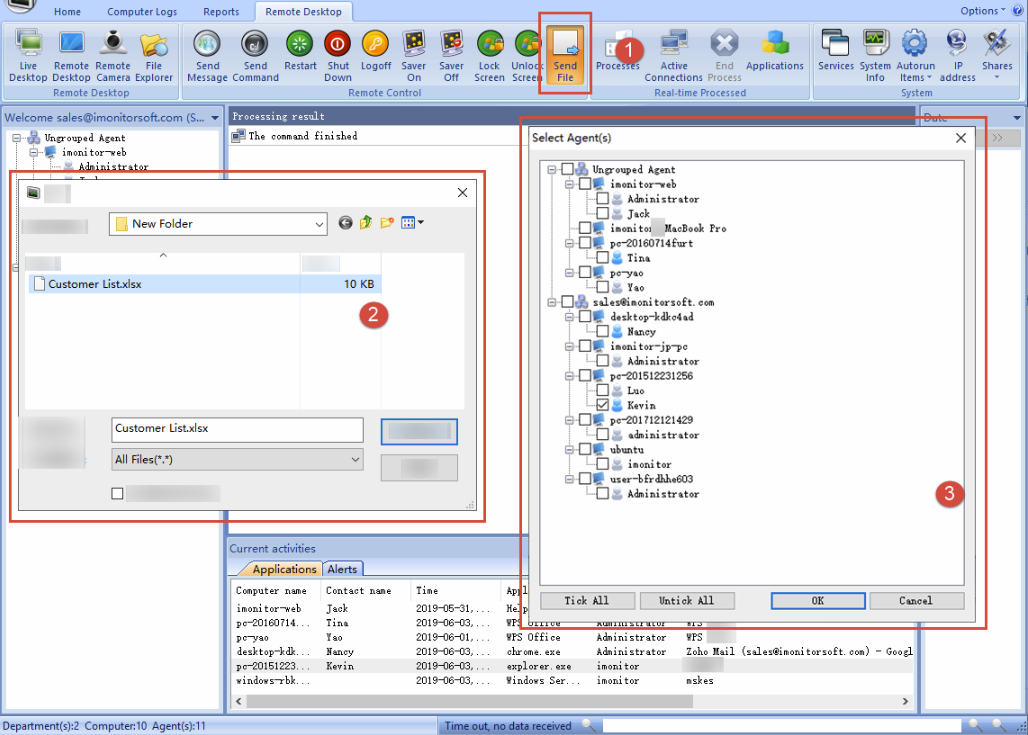Viewport: 1028px width, 735px height.
Task: Tick Jack checkbox in Select Agent(s)
Action: point(603,214)
